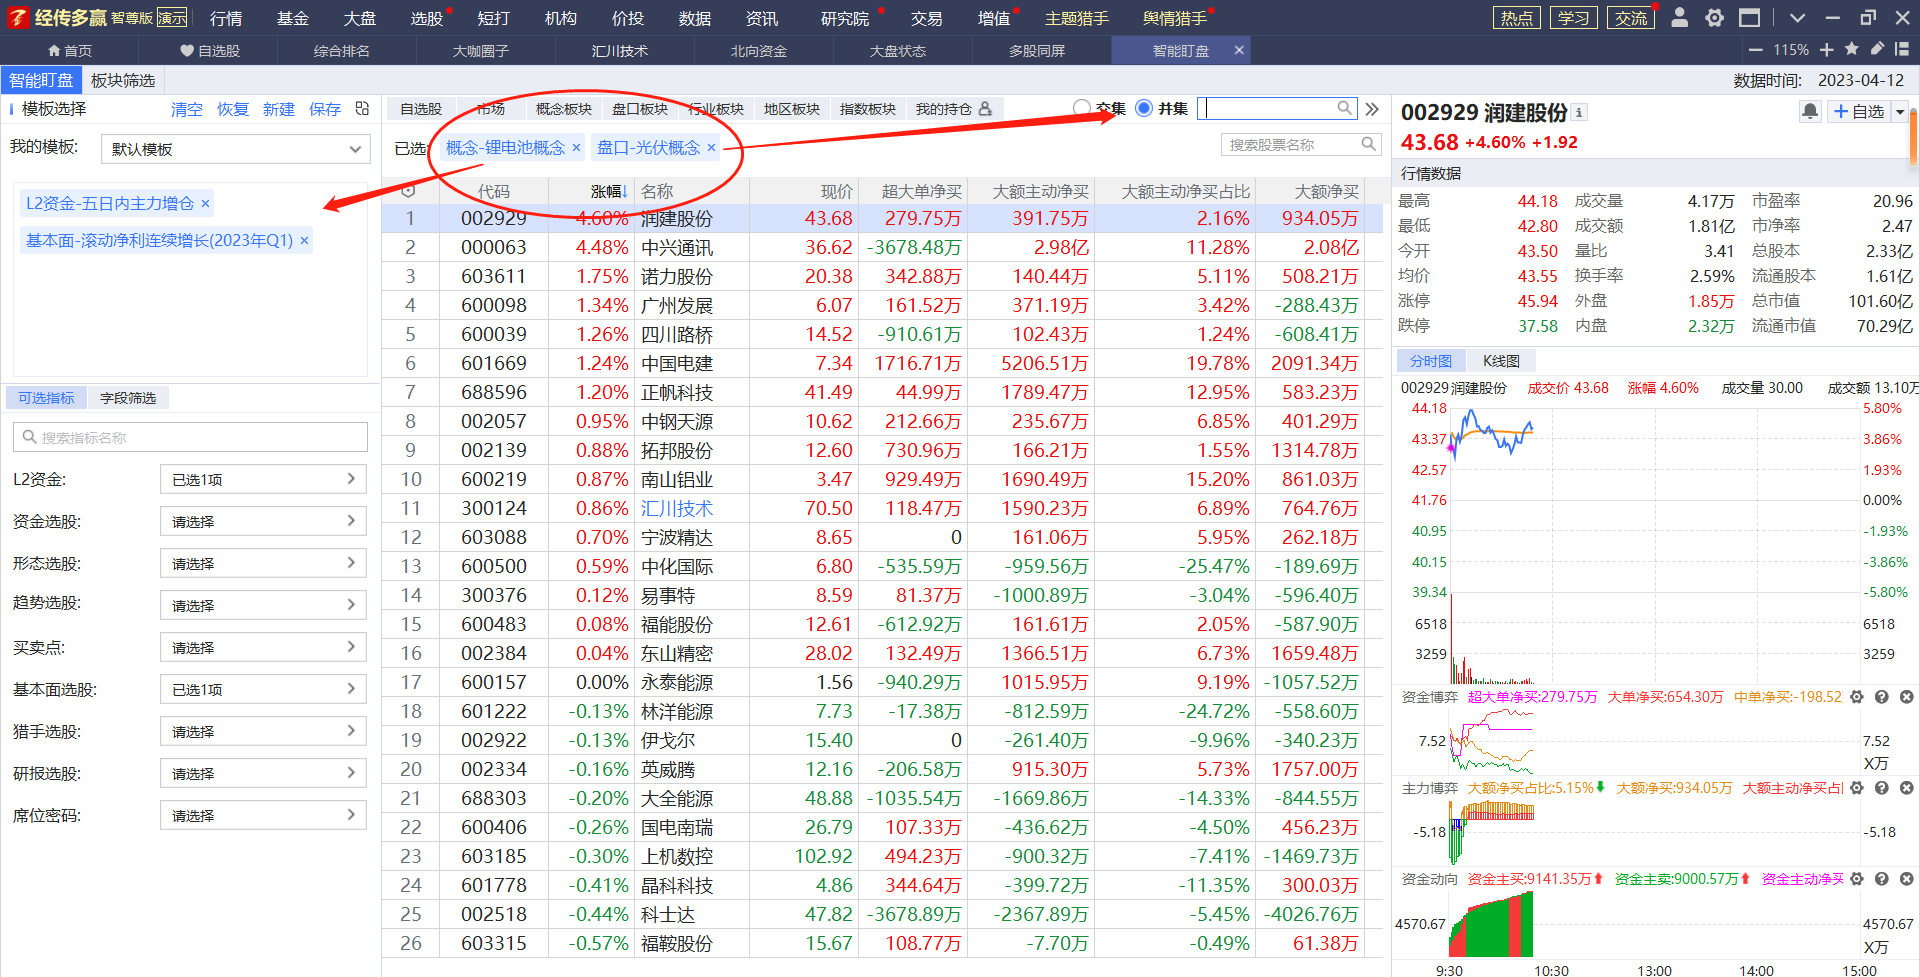Expand the L2资金 selection list
This screenshot has height=977, width=1920.
point(263,480)
